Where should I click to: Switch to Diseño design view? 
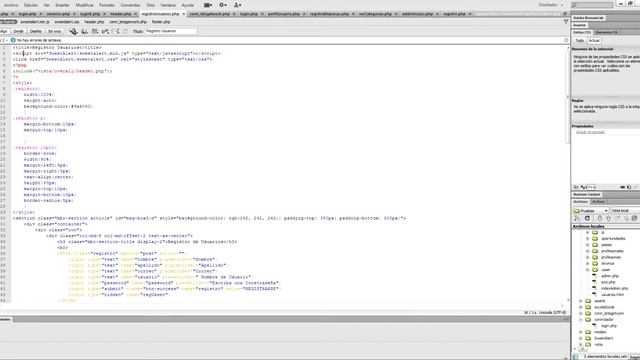click(36, 31)
